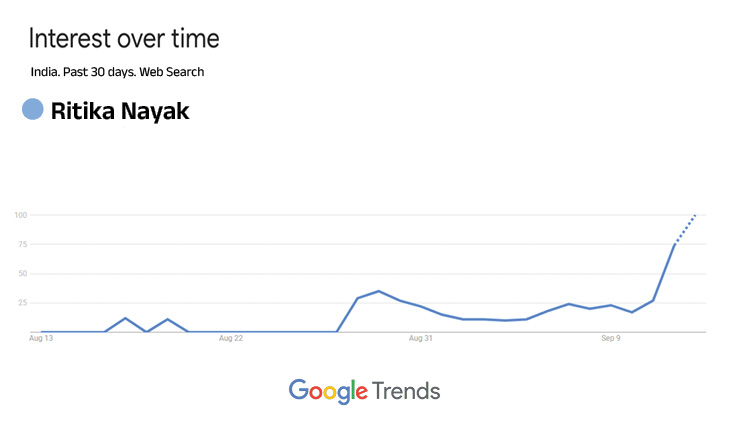Click the late August peak on the line
This screenshot has height=427, width=730.
[379, 291]
